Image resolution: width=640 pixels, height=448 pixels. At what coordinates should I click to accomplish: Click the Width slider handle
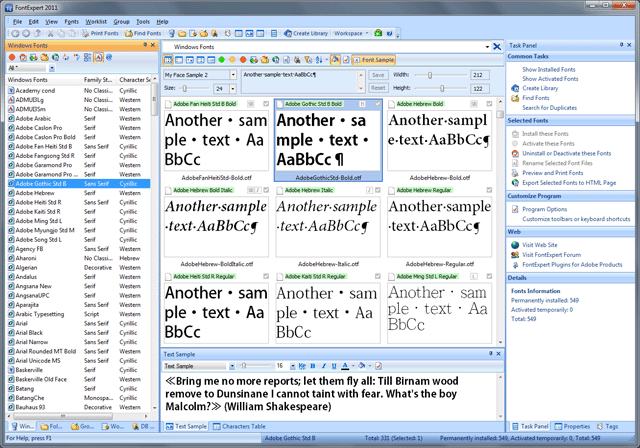click(x=429, y=75)
